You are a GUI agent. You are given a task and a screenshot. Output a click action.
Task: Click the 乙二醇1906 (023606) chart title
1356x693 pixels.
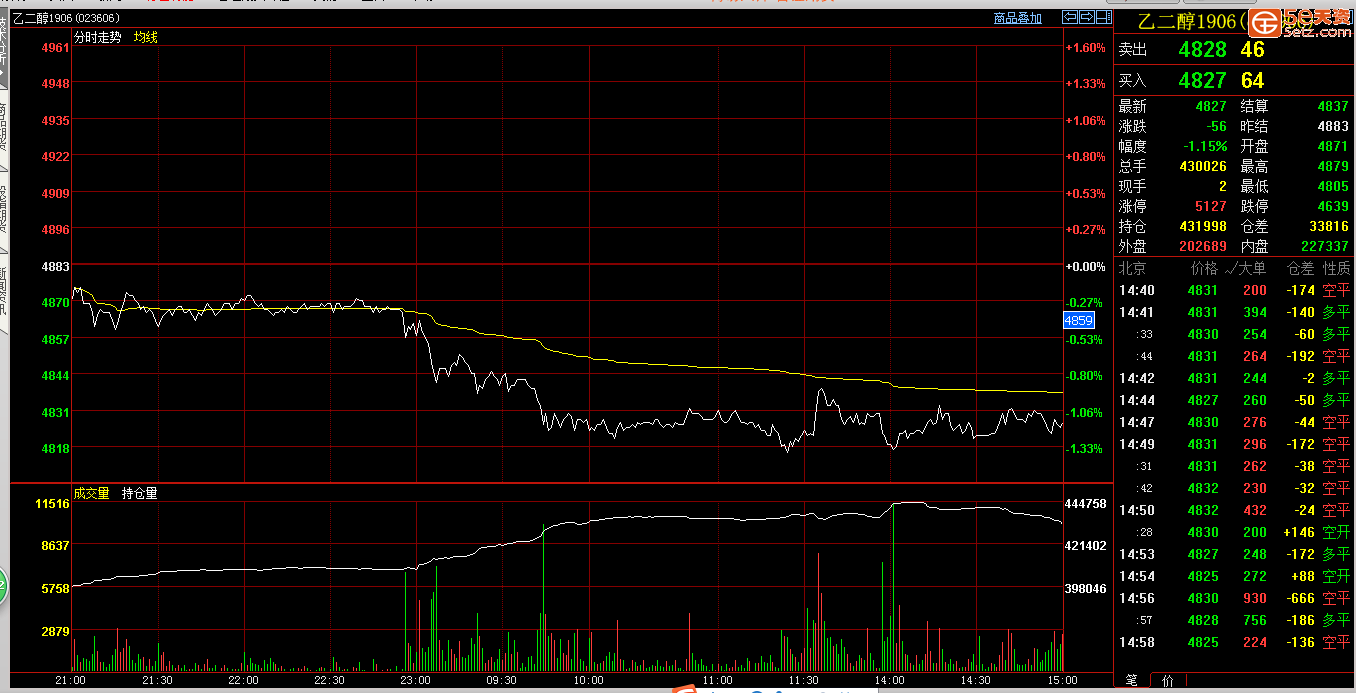coord(67,18)
